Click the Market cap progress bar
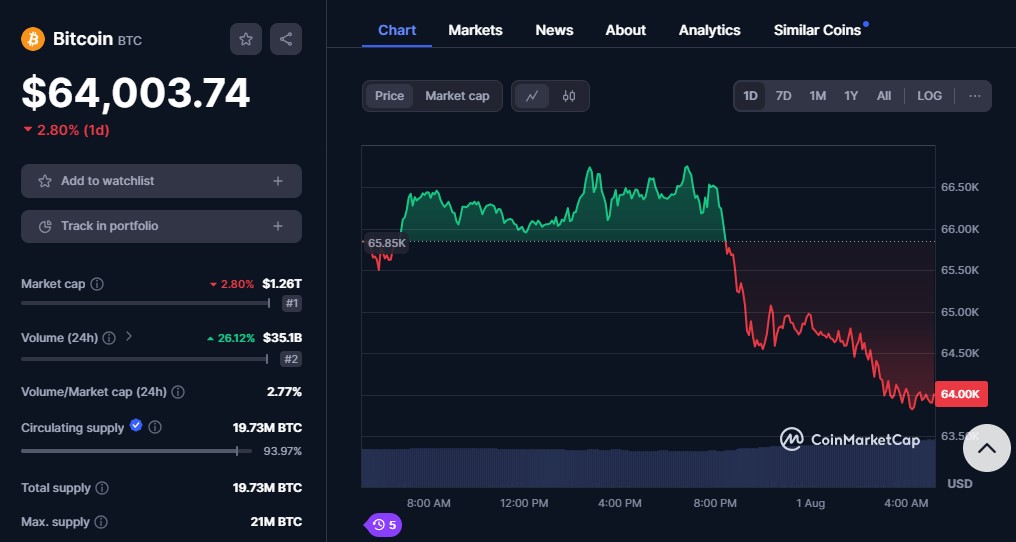Screen dimensions: 1016x542 146,303
